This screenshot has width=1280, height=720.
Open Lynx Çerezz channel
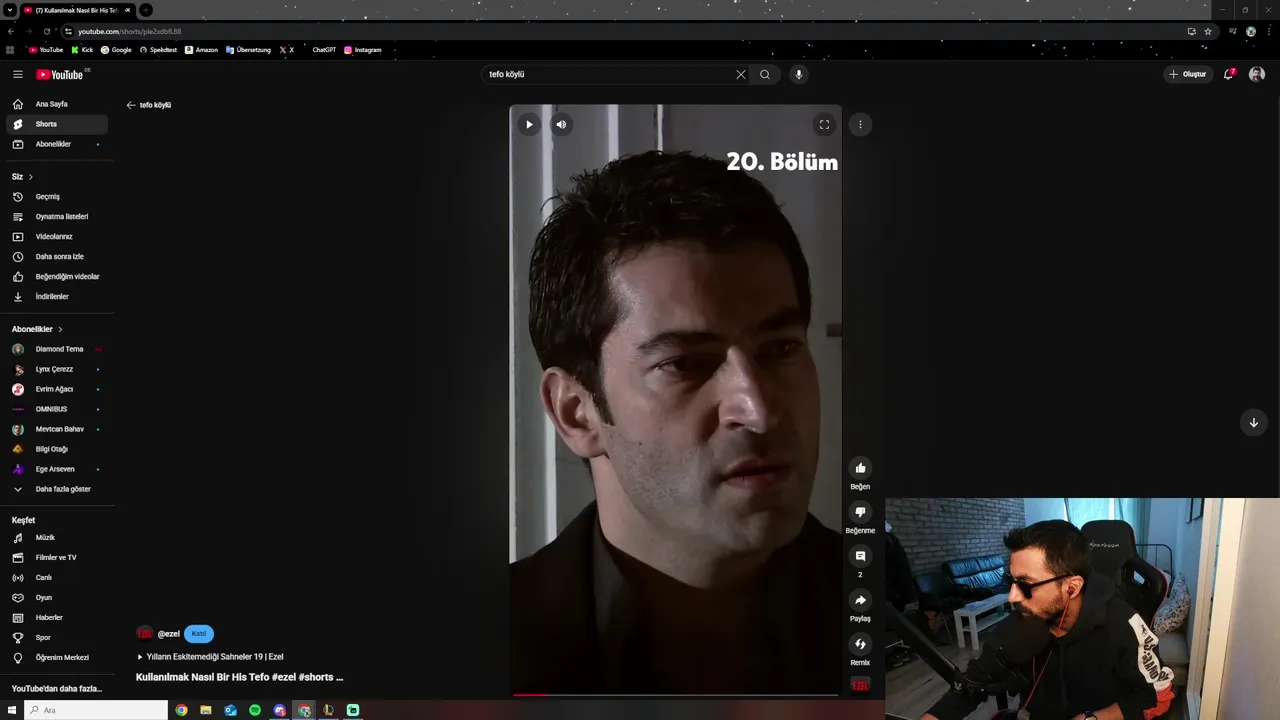tap(57, 369)
